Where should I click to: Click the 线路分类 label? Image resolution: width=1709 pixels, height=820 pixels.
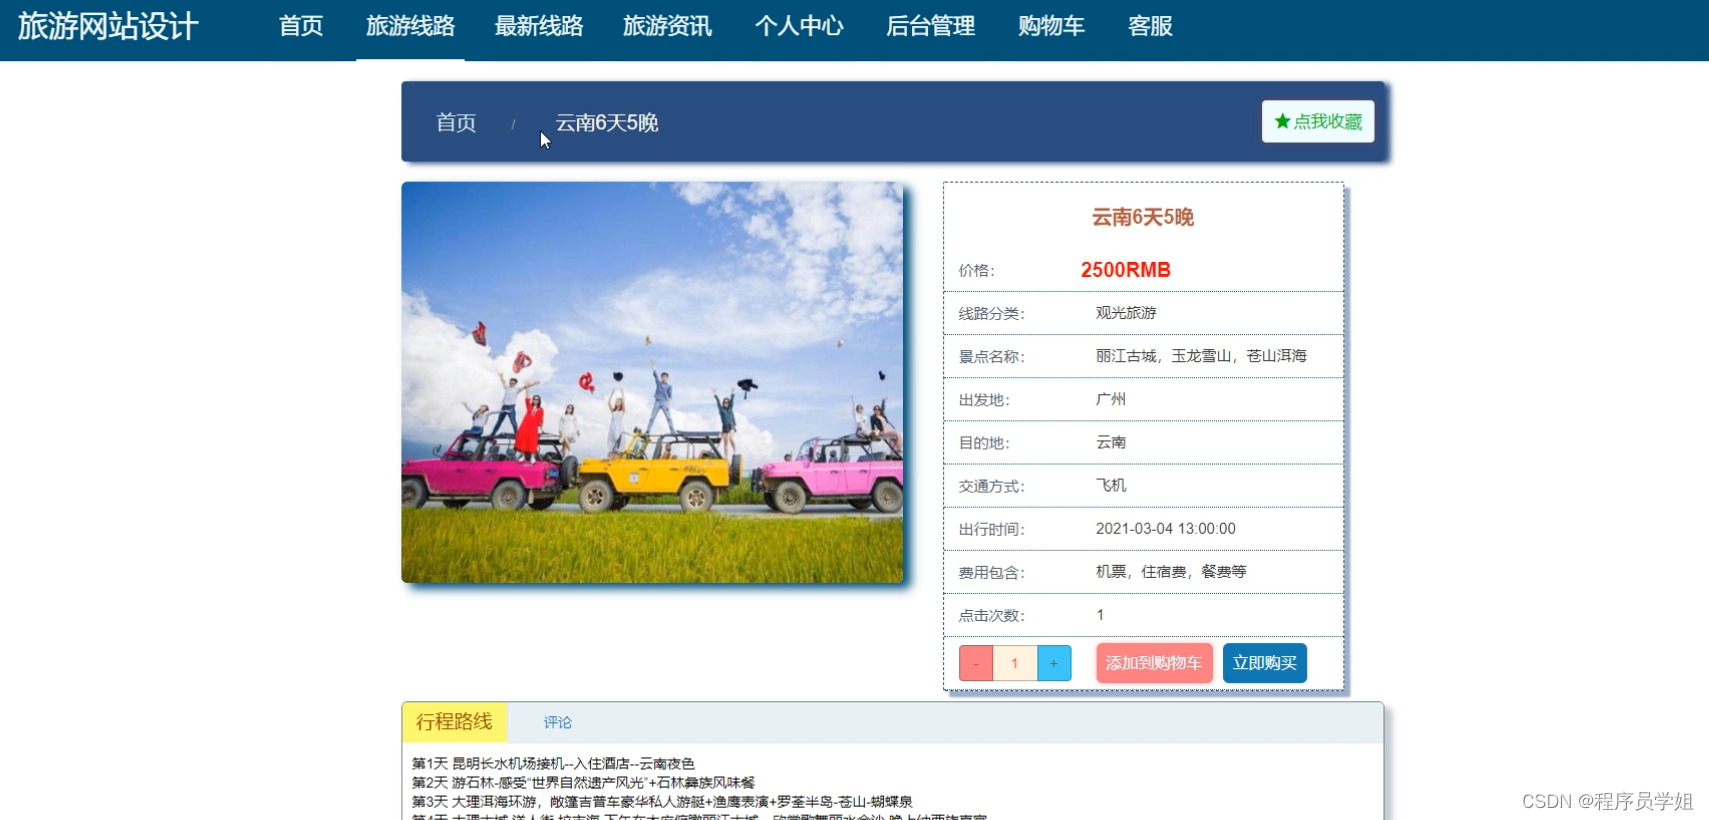click(x=992, y=313)
